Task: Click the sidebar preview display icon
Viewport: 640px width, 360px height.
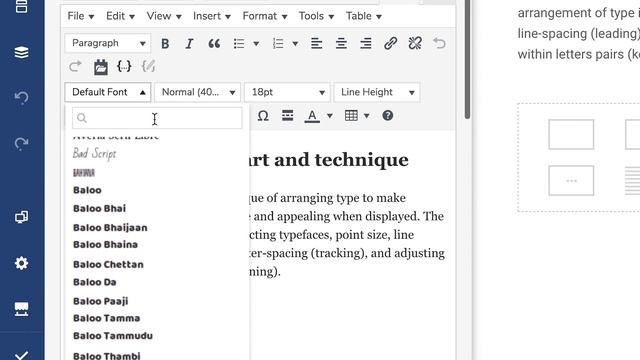Action: tap(21, 309)
